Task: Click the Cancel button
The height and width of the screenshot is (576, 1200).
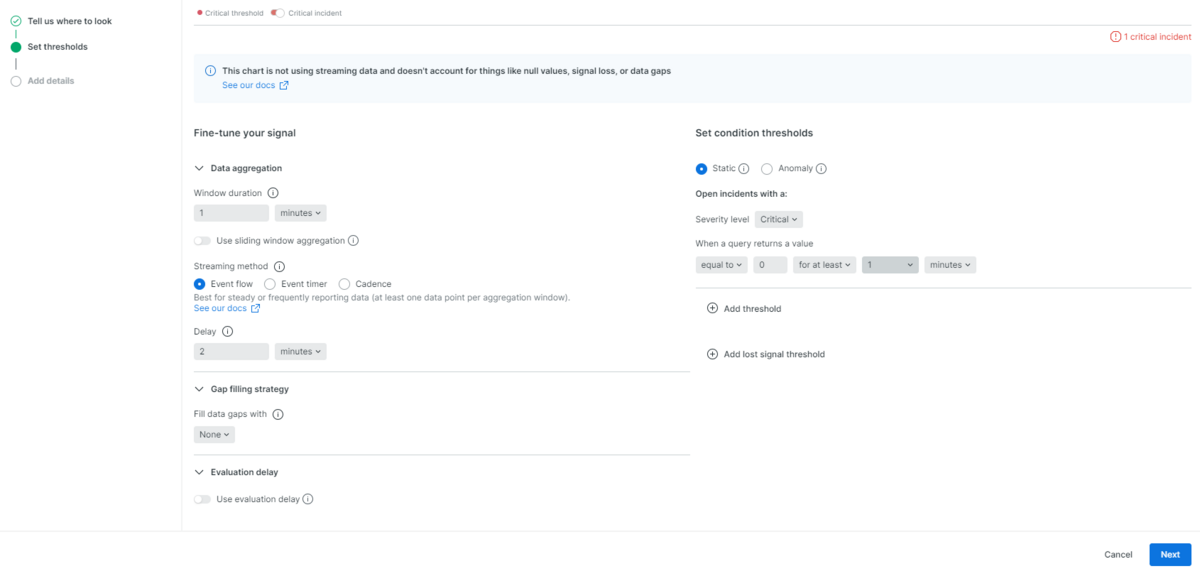Action: pos(1118,554)
